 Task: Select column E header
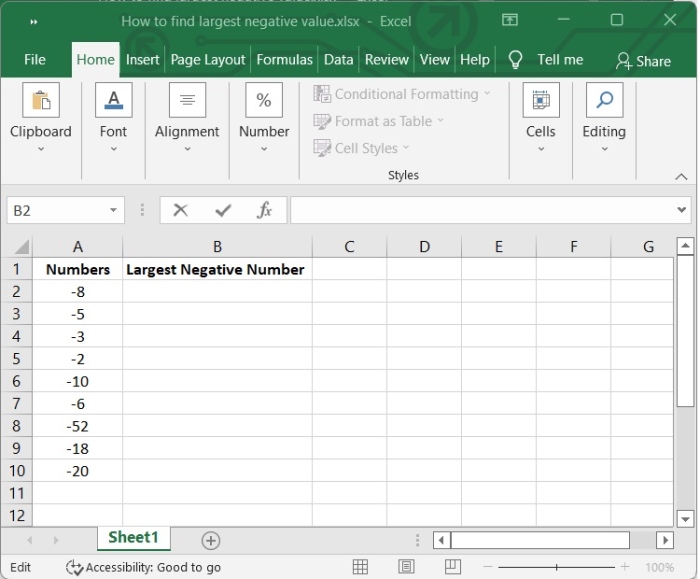coord(499,246)
